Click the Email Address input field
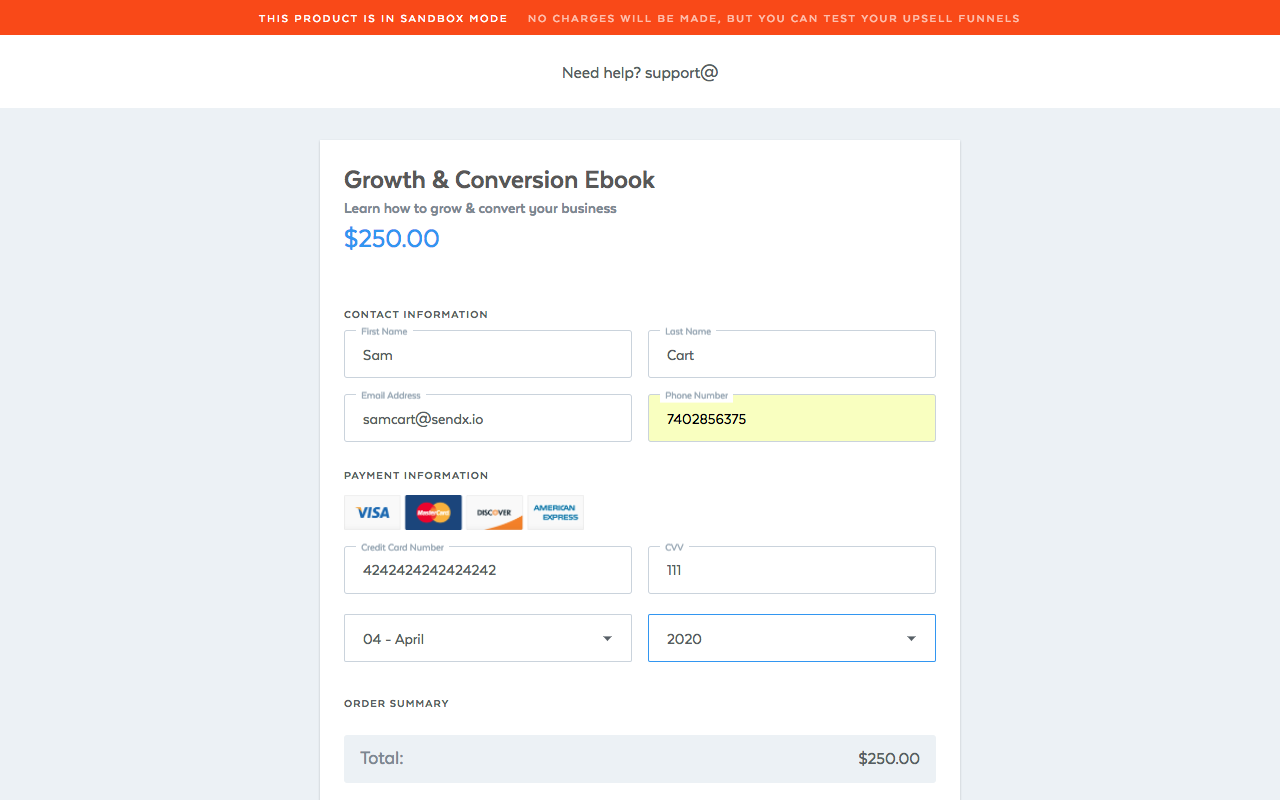Screen dimensions: 1280x800 point(488,418)
